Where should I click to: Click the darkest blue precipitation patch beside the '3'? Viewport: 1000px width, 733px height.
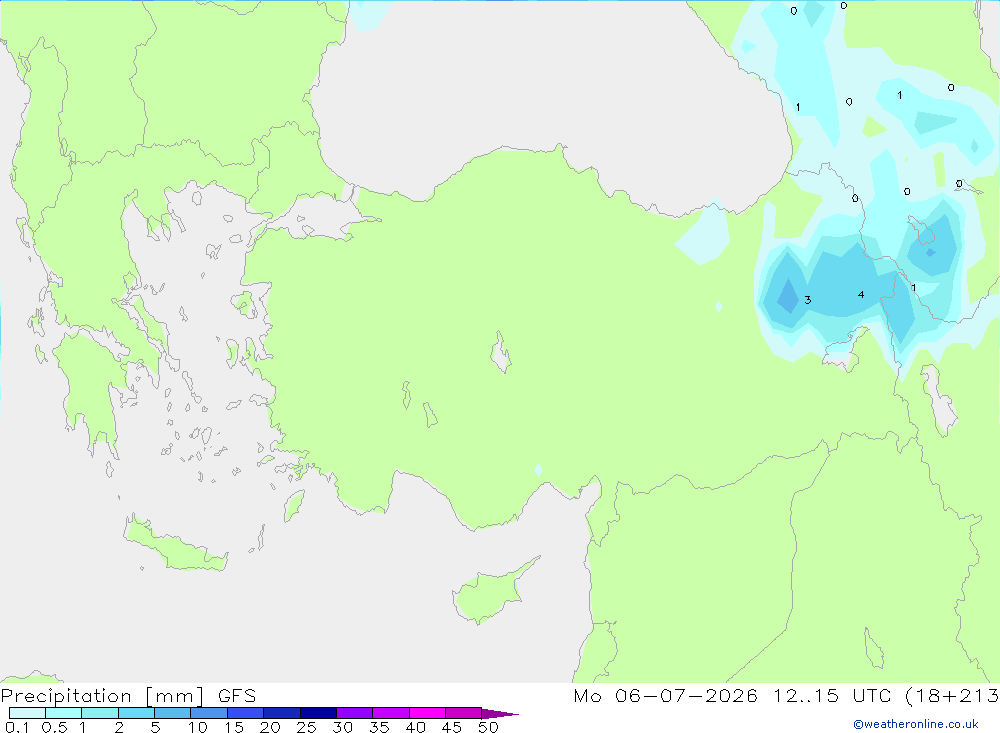click(788, 297)
